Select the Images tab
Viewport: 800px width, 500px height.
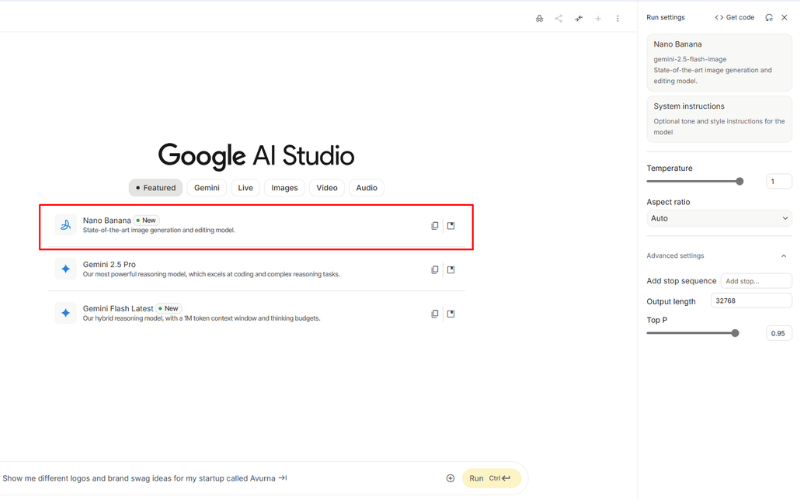tap(284, 188)
